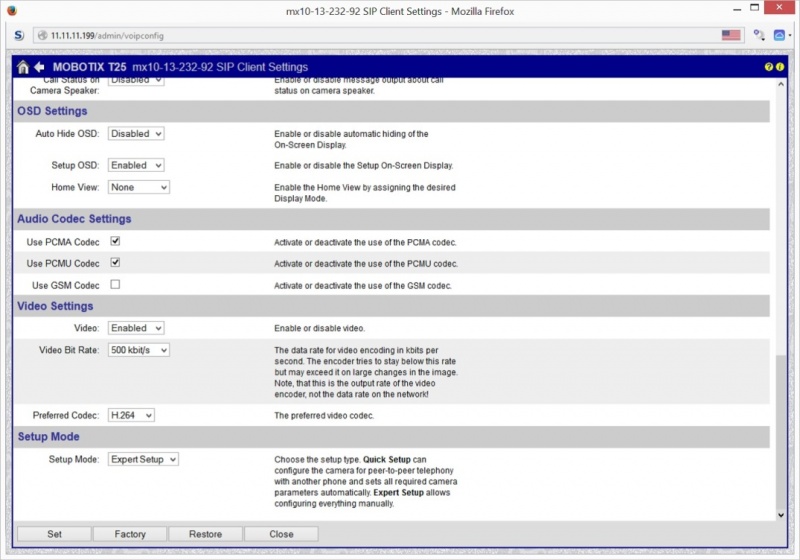Open the help question mark icon
The height and width of the screenshot is (560, 800).
(x=768, y=67)
